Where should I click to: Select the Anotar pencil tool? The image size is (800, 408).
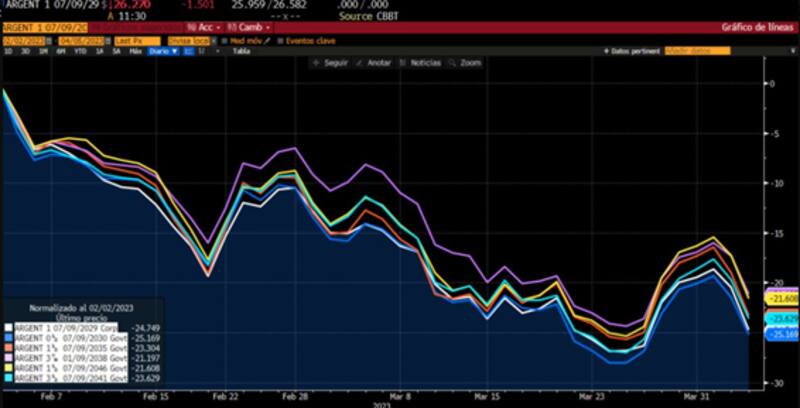(359, 62)
